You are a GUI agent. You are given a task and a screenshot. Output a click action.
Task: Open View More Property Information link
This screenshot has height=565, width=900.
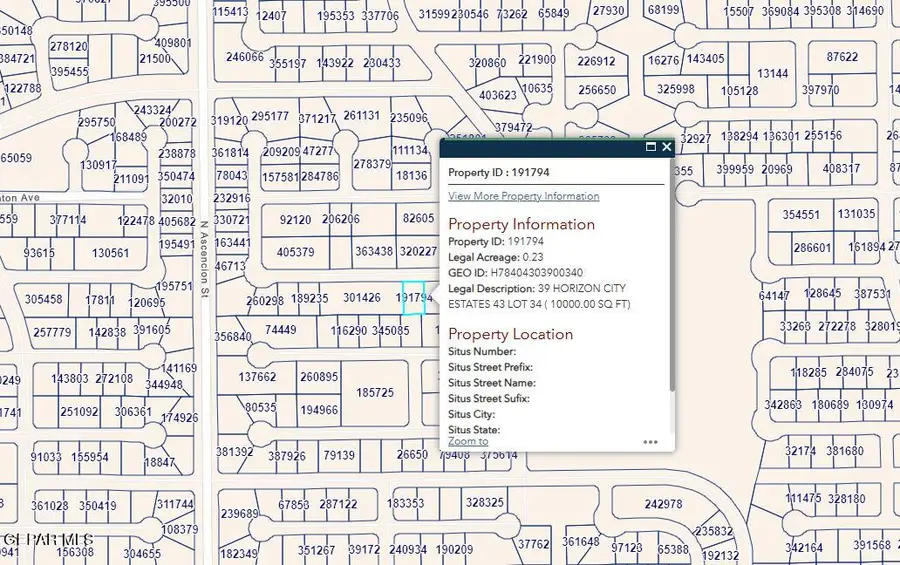pos(523,196)
